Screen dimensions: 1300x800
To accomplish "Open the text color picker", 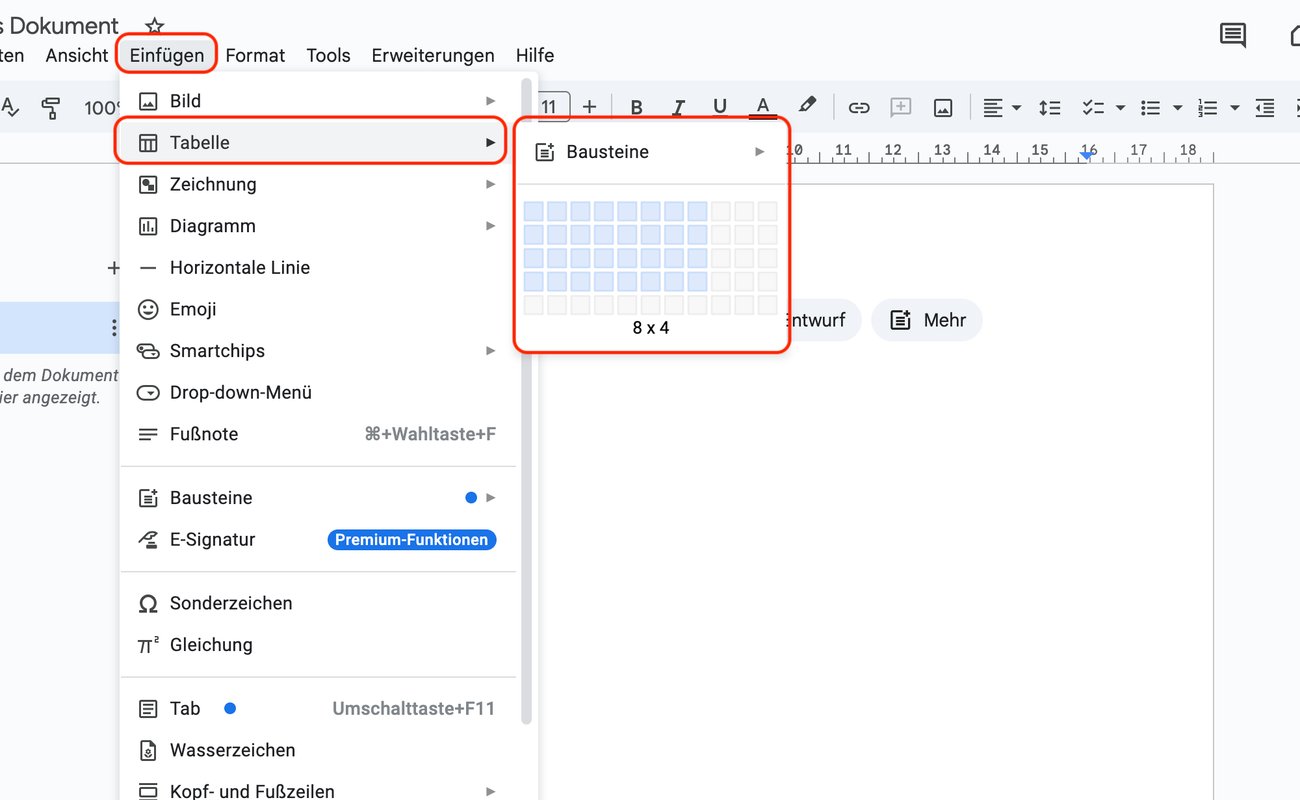I will tap(762, 107).
